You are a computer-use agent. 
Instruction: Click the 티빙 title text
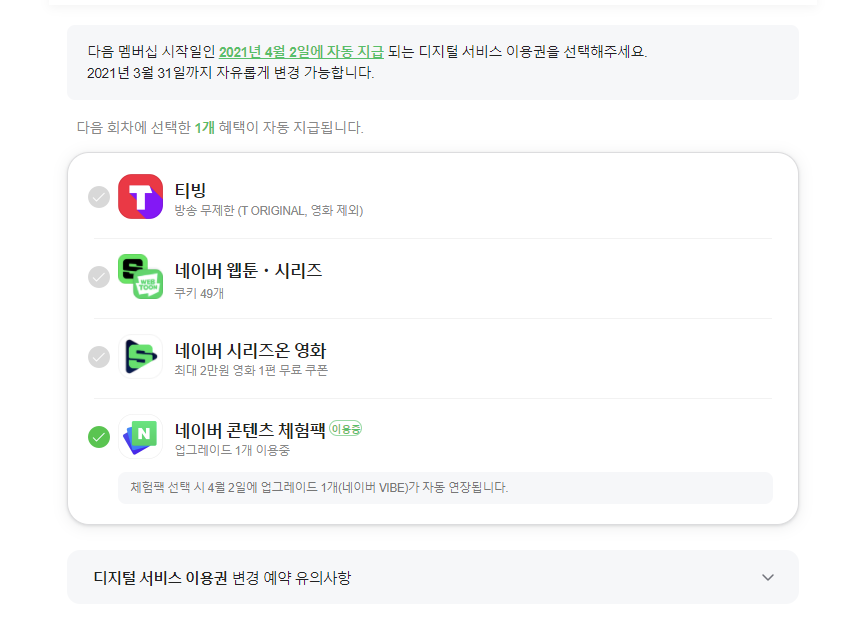[x=190, y=190]
